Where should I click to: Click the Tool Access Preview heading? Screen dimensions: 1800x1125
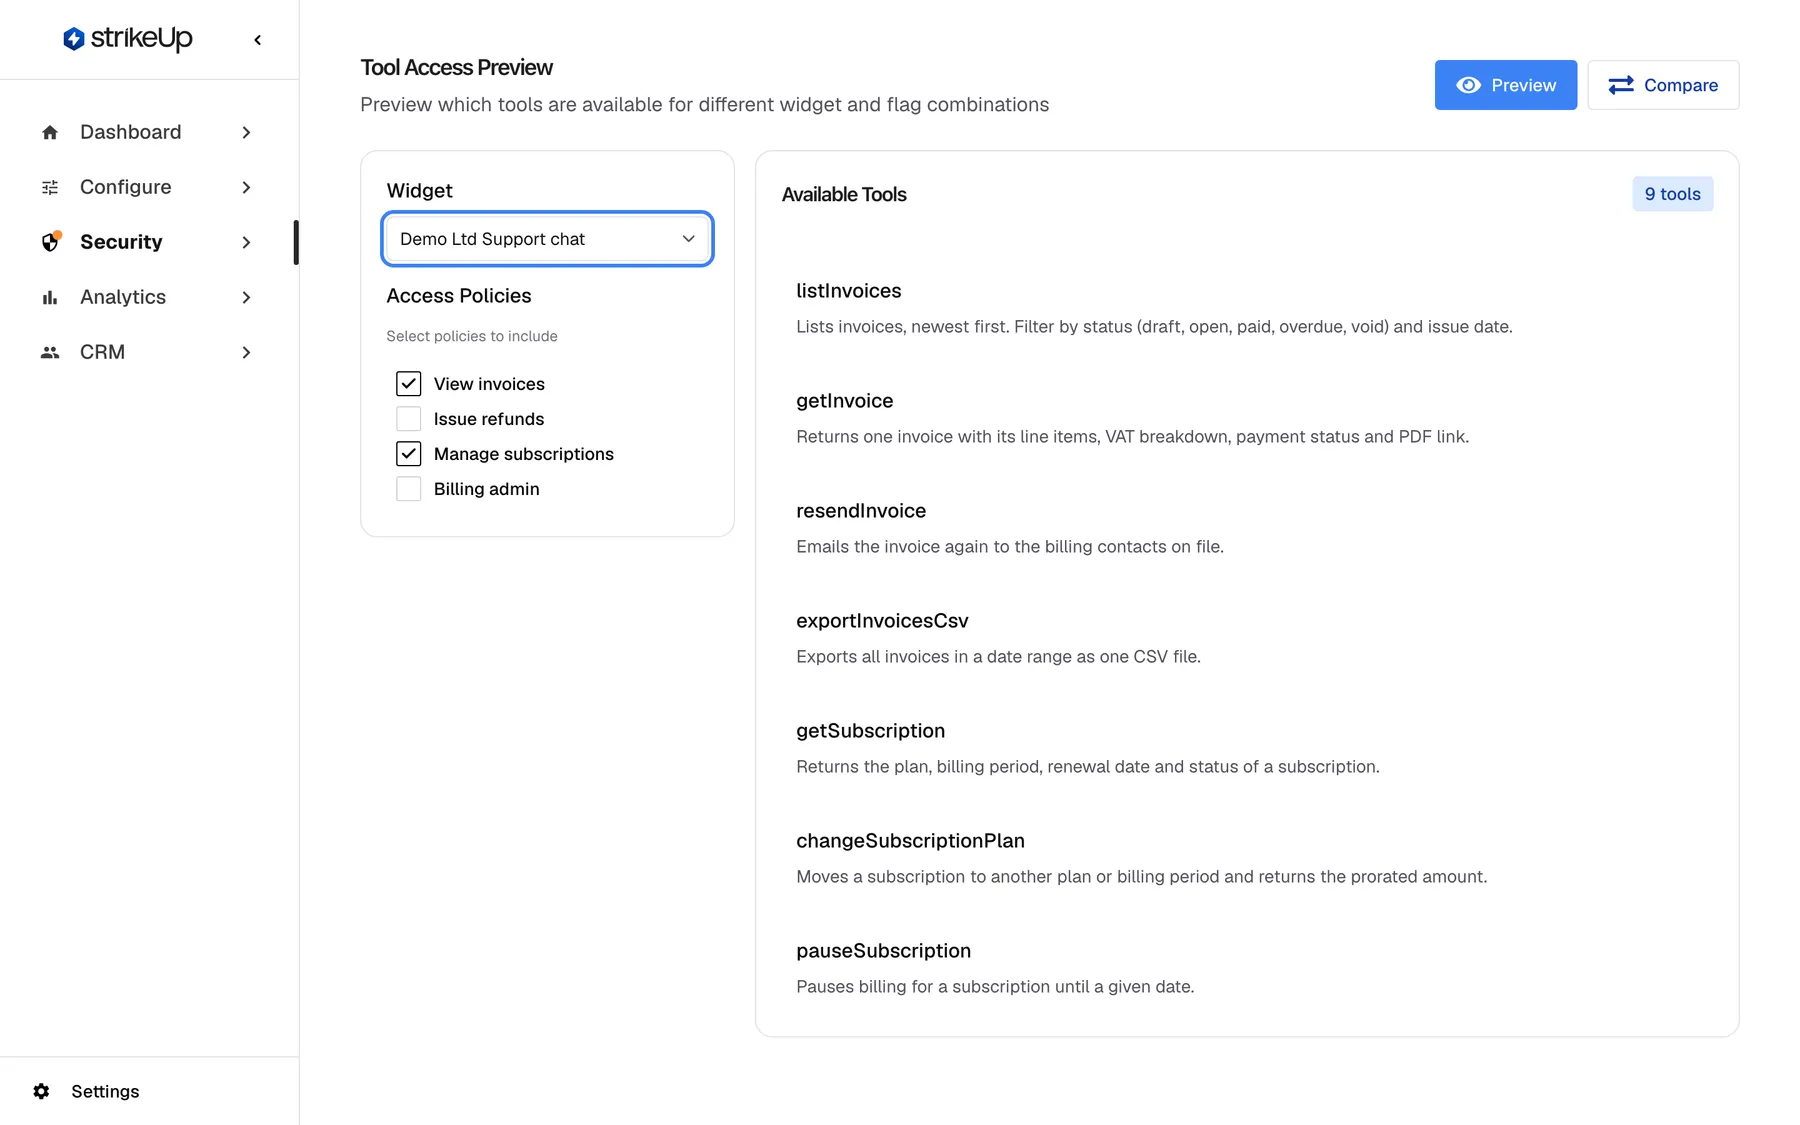click(x=456, y=67)
